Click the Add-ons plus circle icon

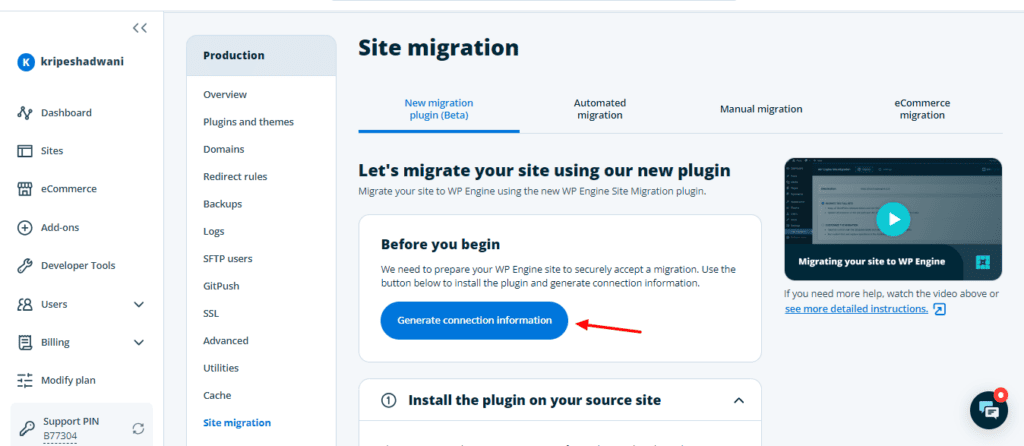pyautogui.click(x=24, y=228)
